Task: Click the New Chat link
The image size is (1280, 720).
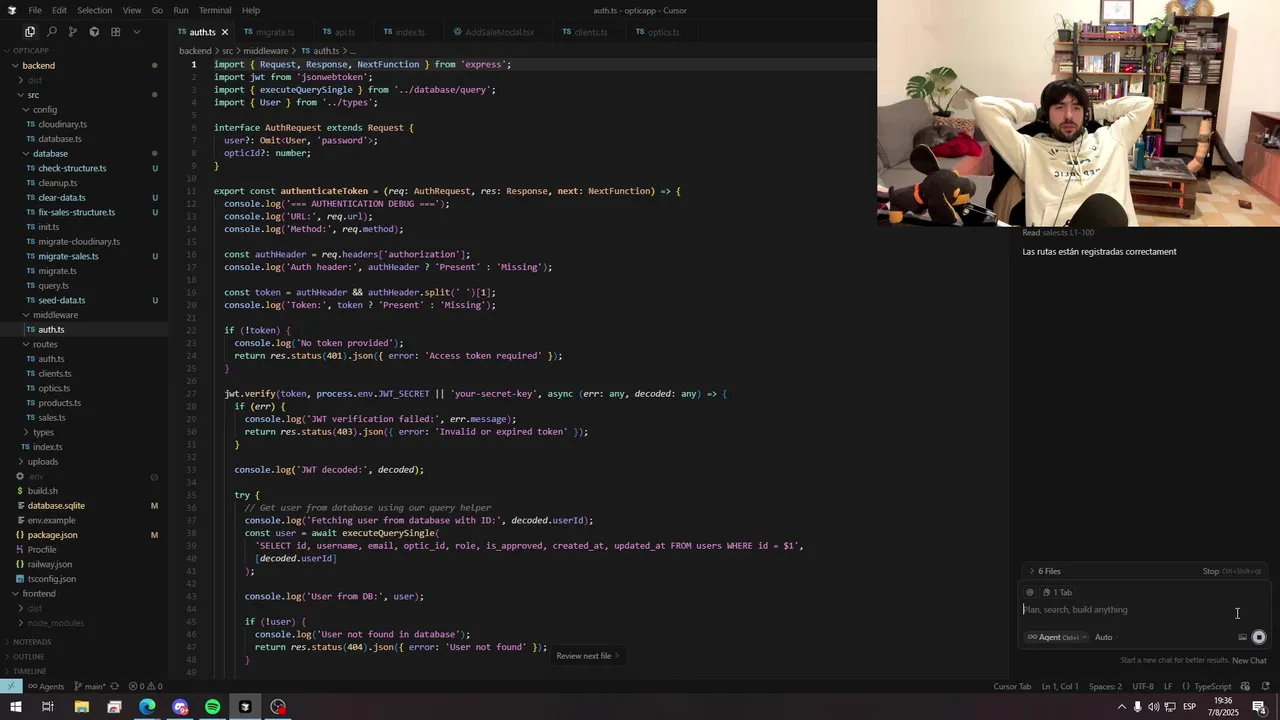Action: click(1249, 660)
